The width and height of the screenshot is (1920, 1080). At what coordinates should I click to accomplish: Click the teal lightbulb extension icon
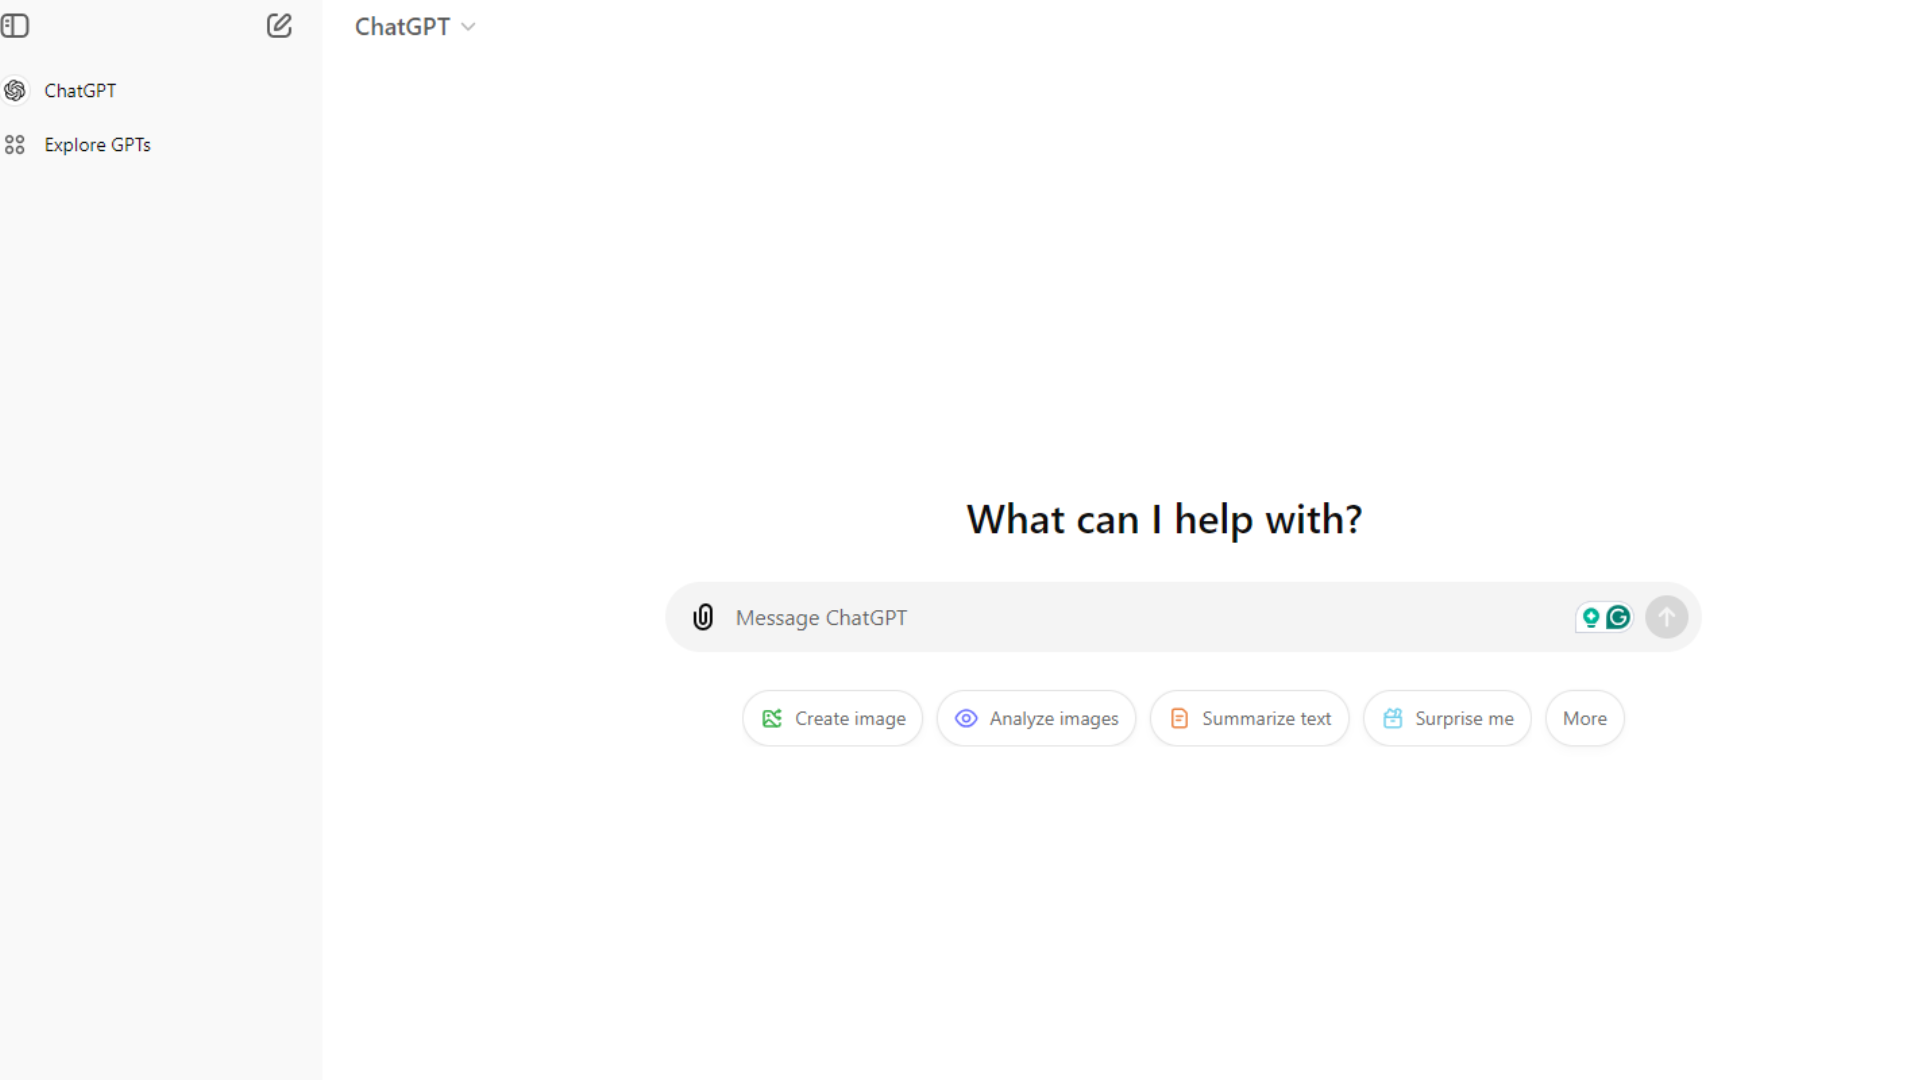pyautogui.click(x=1591, y=618)
